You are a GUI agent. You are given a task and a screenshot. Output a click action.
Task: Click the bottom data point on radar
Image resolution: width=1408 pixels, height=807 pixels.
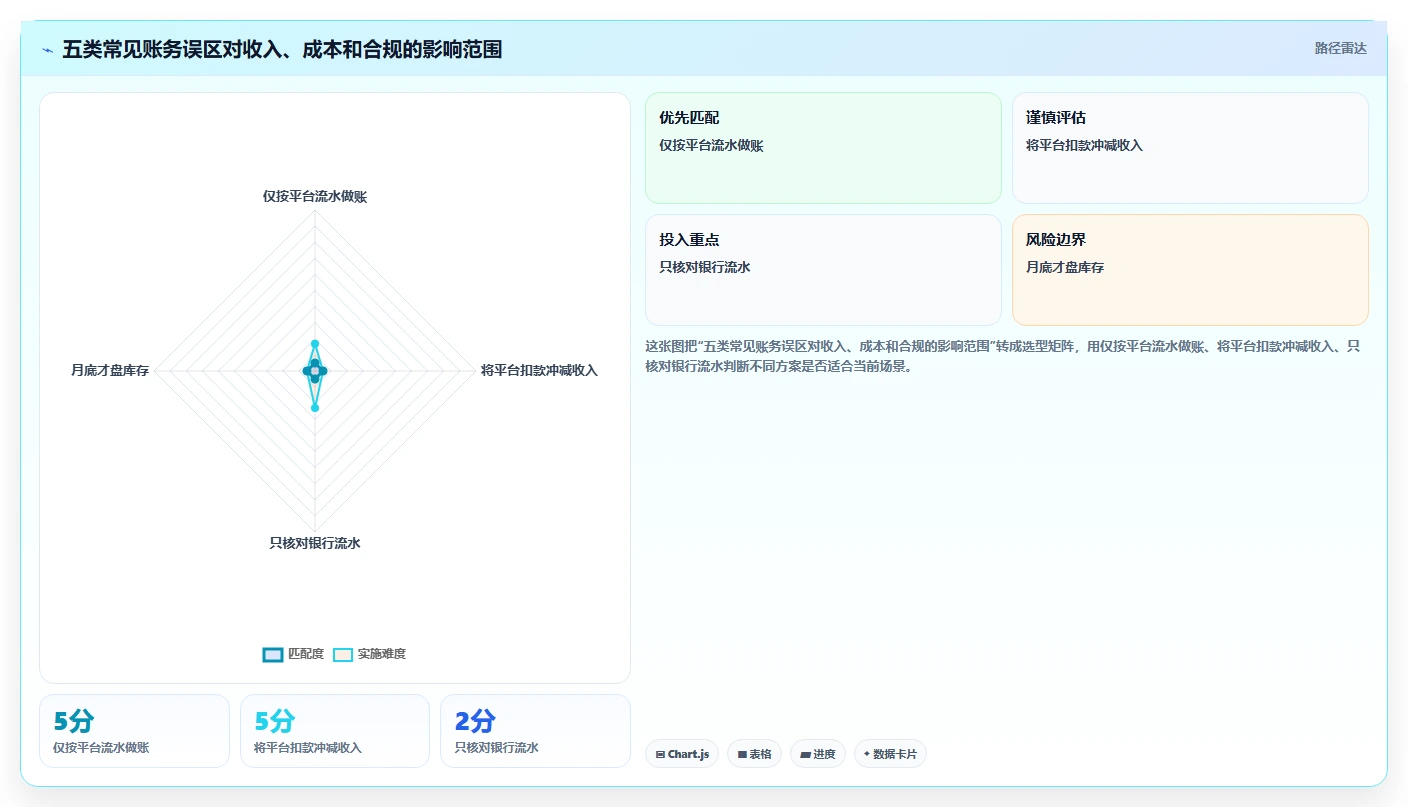pos(315,408)
